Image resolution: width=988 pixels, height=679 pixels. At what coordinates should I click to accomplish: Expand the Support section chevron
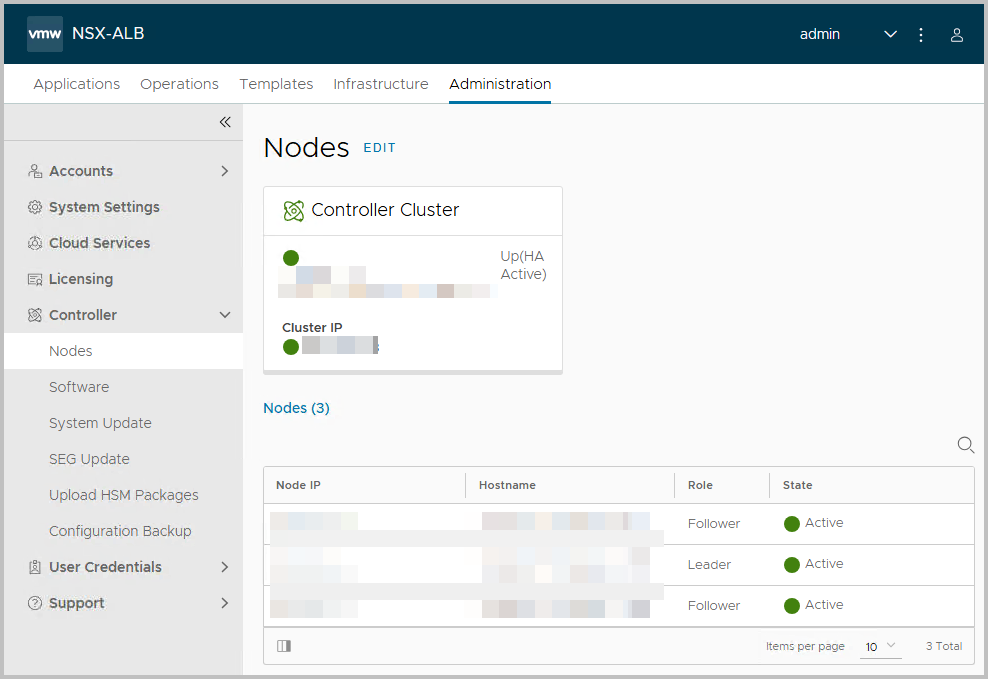click(x=225, y=603)
